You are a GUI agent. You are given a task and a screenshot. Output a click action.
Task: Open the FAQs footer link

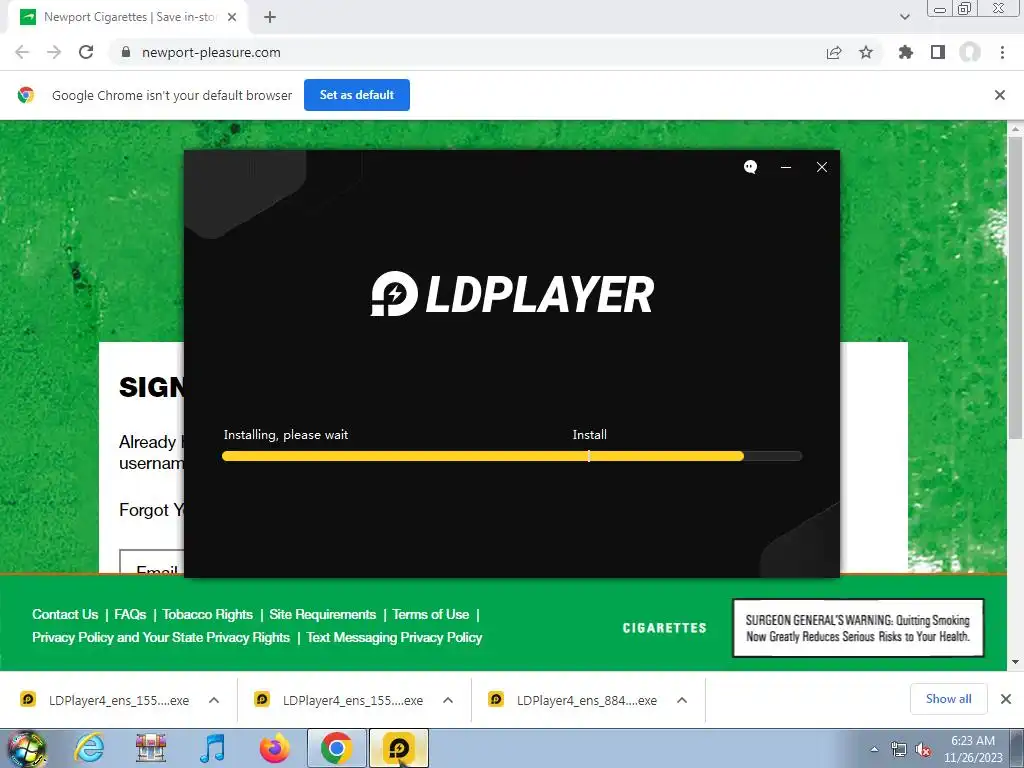(x=130, y=615)
